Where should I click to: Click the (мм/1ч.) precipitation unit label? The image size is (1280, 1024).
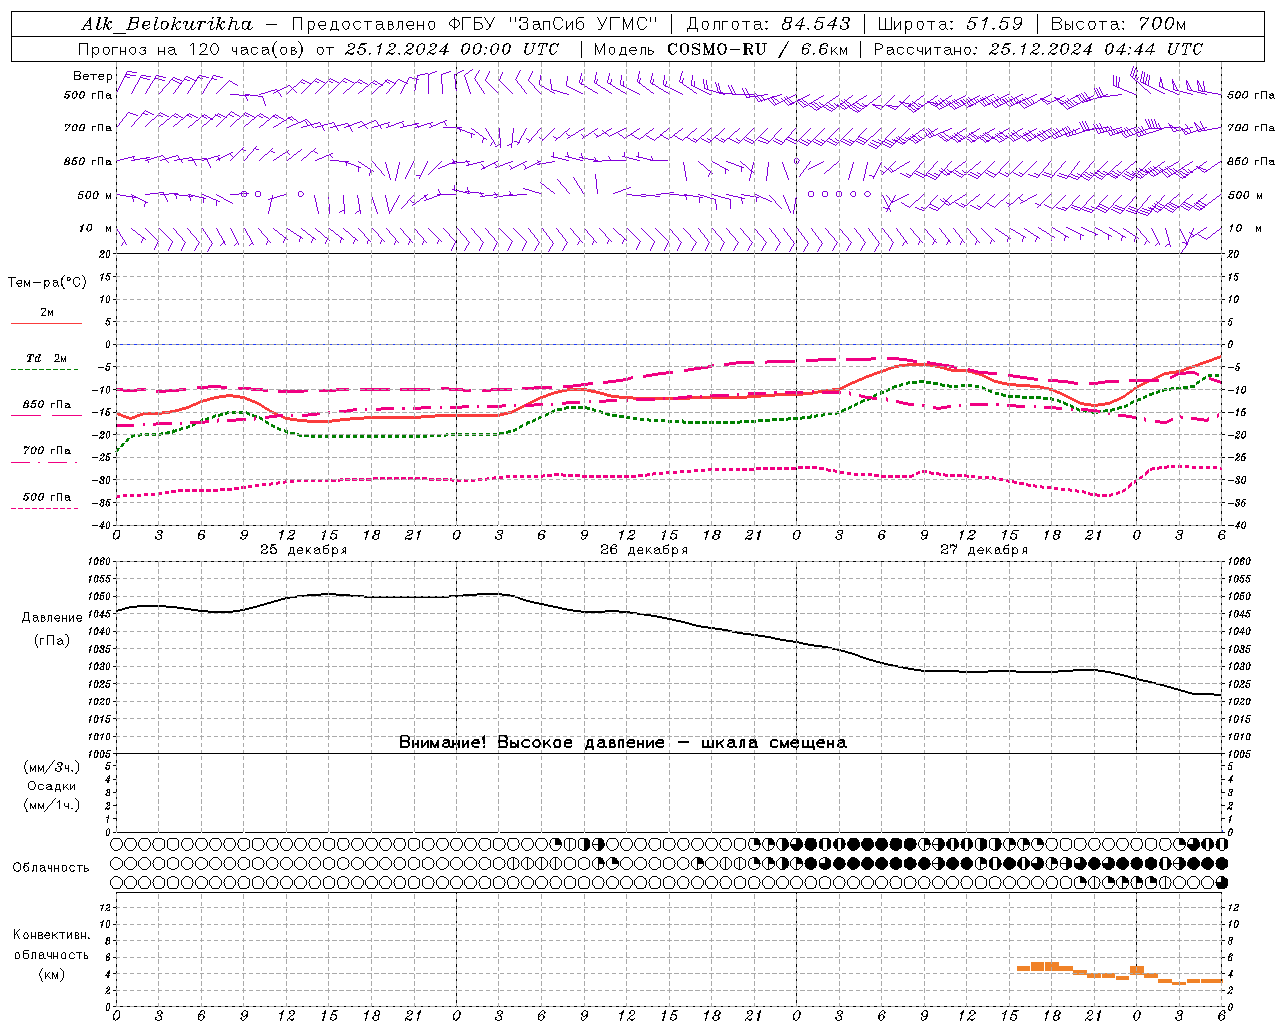(x=52, y=805)
